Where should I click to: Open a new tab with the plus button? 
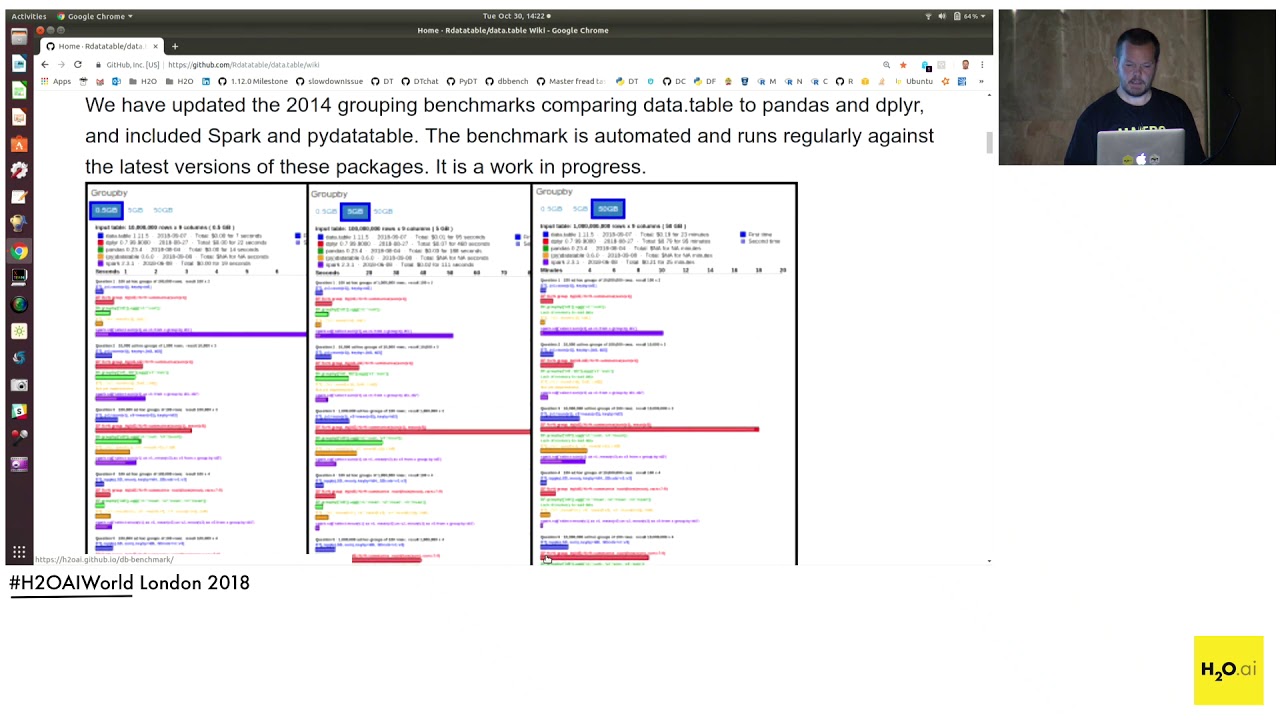(x=174, y=46)
